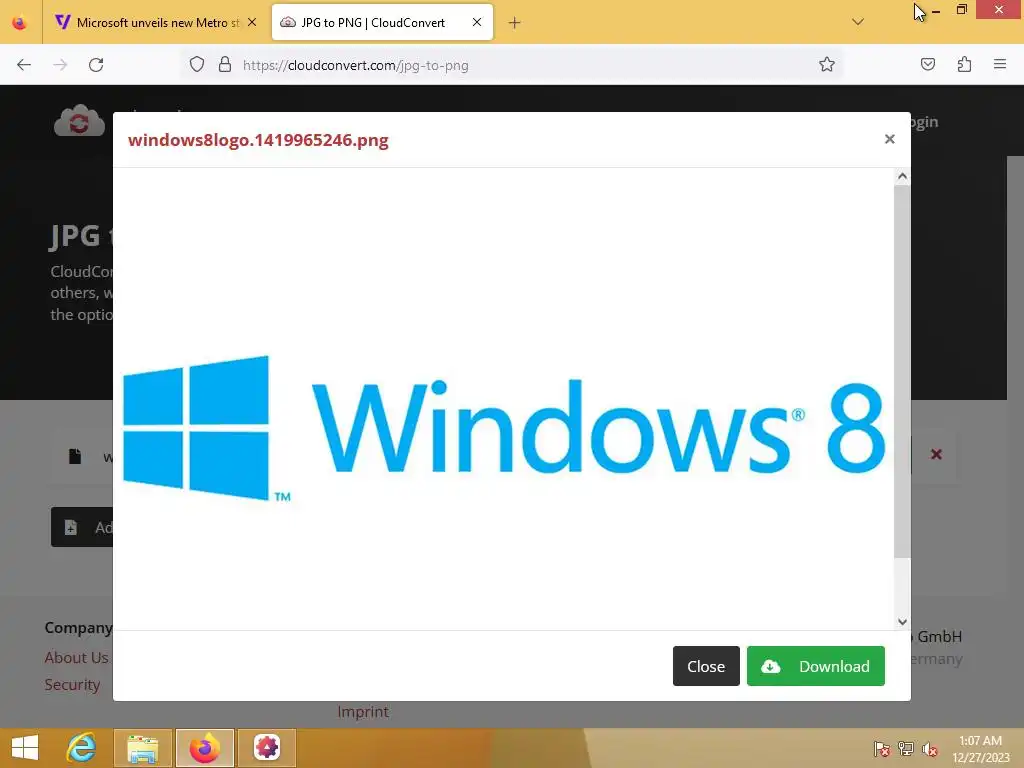Click the tracking protection shield icon

click(x=197, y=65)
